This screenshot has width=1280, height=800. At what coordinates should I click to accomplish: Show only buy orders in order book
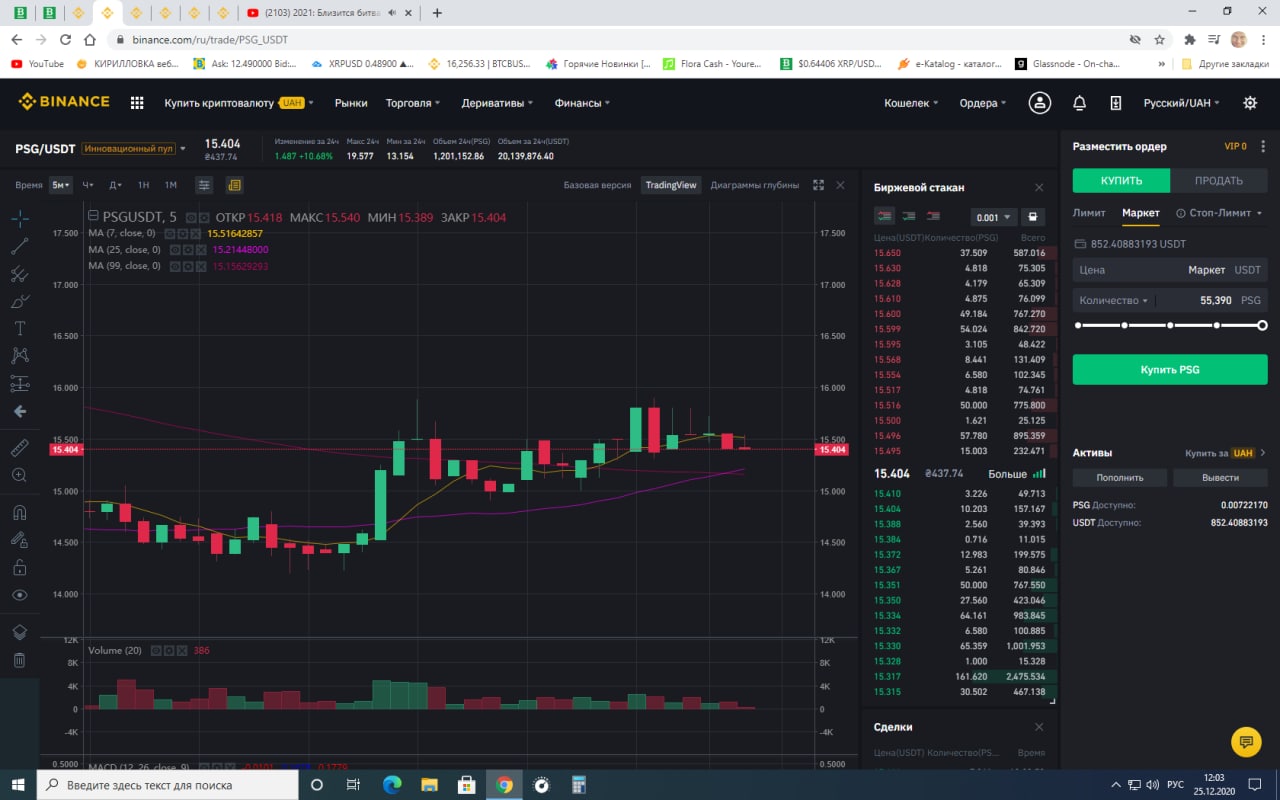909,216
